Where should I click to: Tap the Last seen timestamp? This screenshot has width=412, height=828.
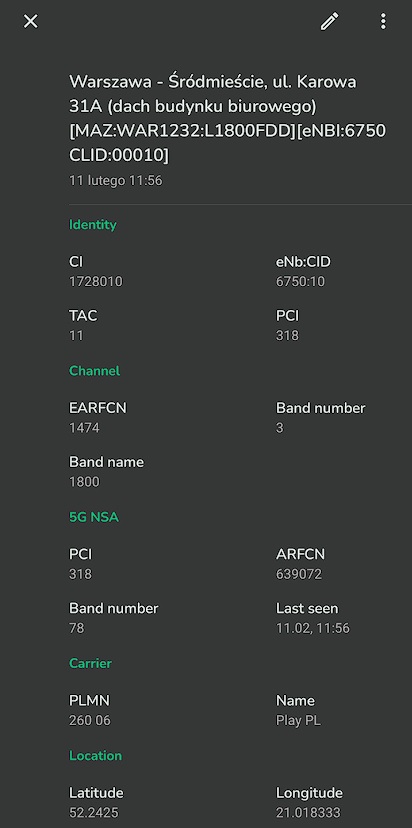[x=313, y=628]
